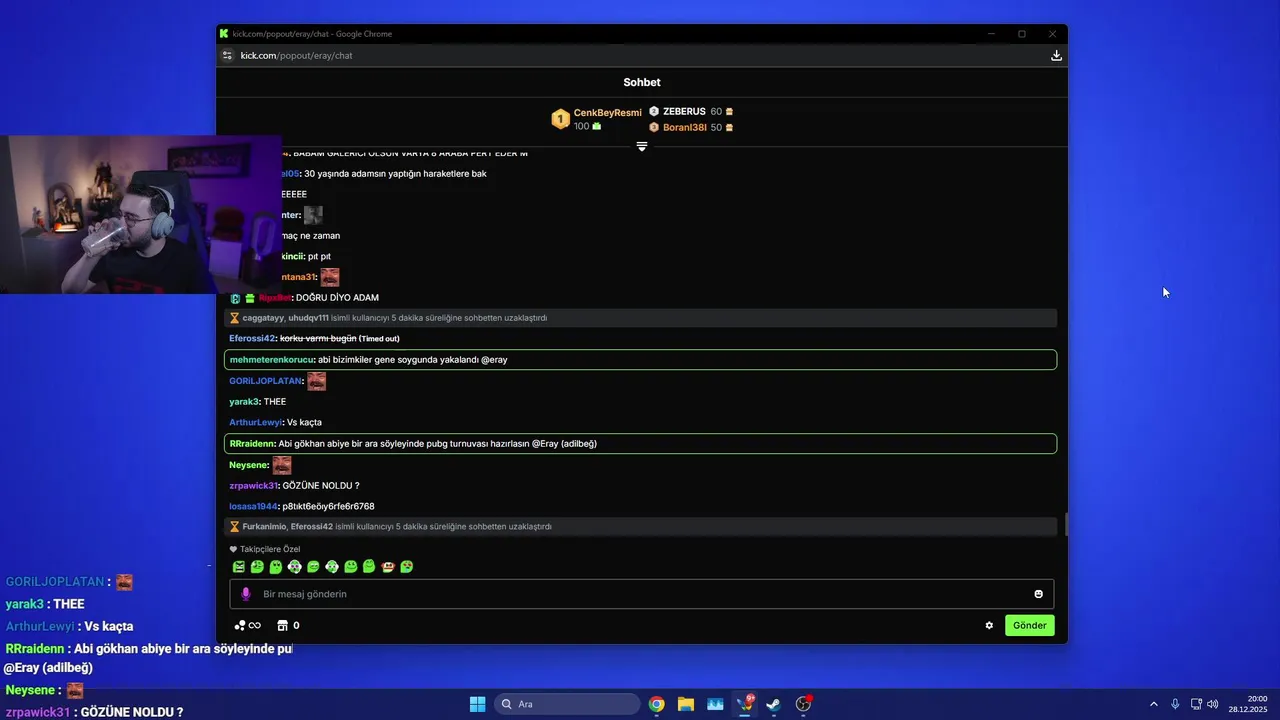This screenshot has width=1280, height=720.
Task: Click gift icon next to ZEBERUS 60
Action: tap(729, 112)
